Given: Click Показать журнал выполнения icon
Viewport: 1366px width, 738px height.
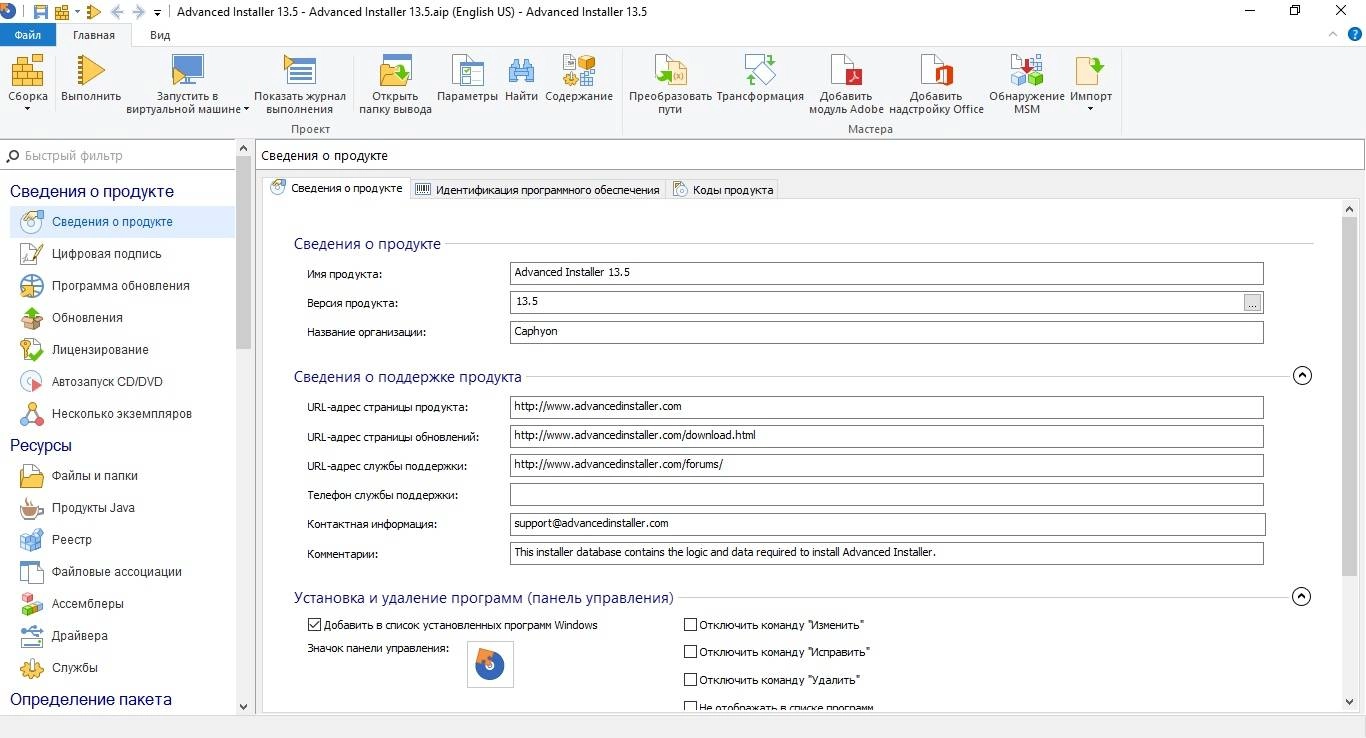Looking at the screenshot, I should [300, 70].
